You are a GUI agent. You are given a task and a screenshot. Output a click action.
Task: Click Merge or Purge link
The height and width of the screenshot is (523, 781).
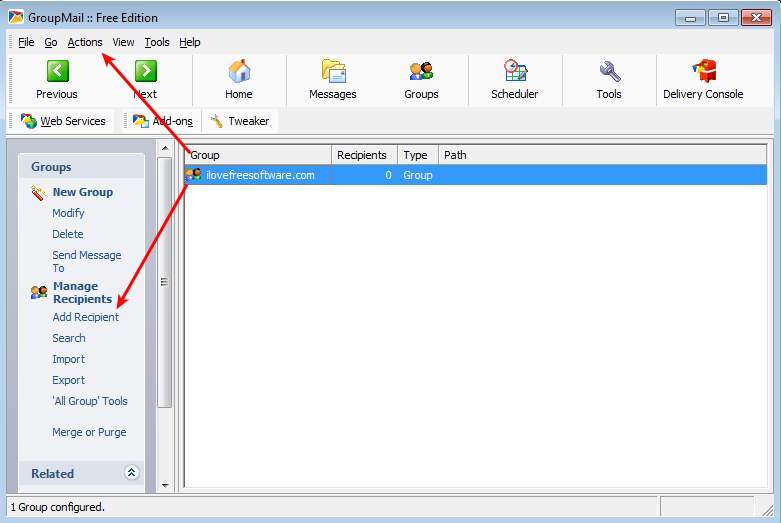[89, 432]
